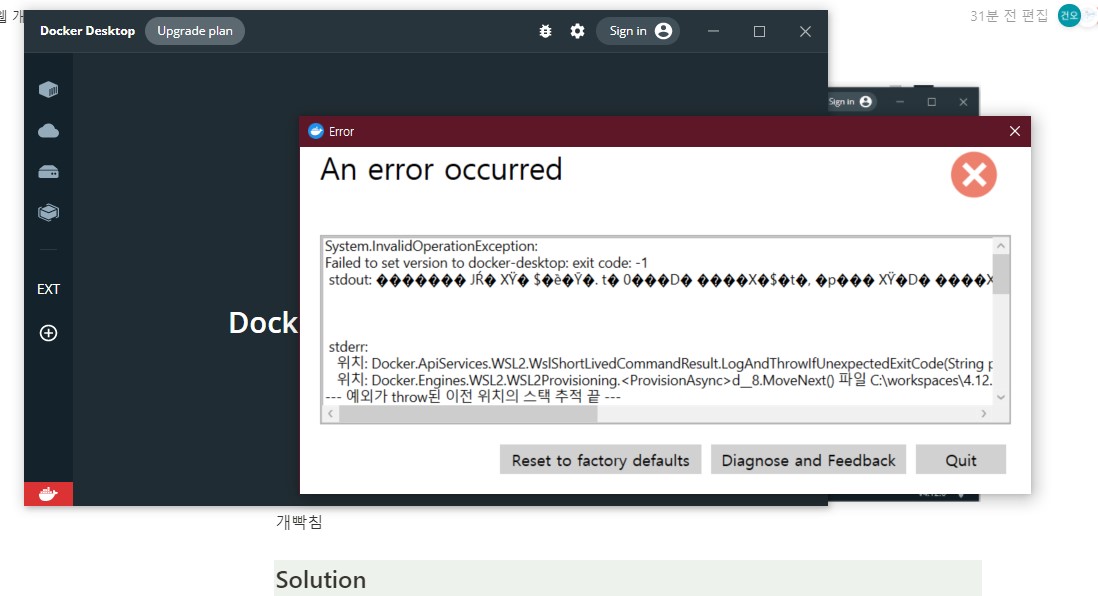The width and height of the screenshot is (1098, 596).
Task: Click the '개빡침' text below the image
Action: coord(299,522)
